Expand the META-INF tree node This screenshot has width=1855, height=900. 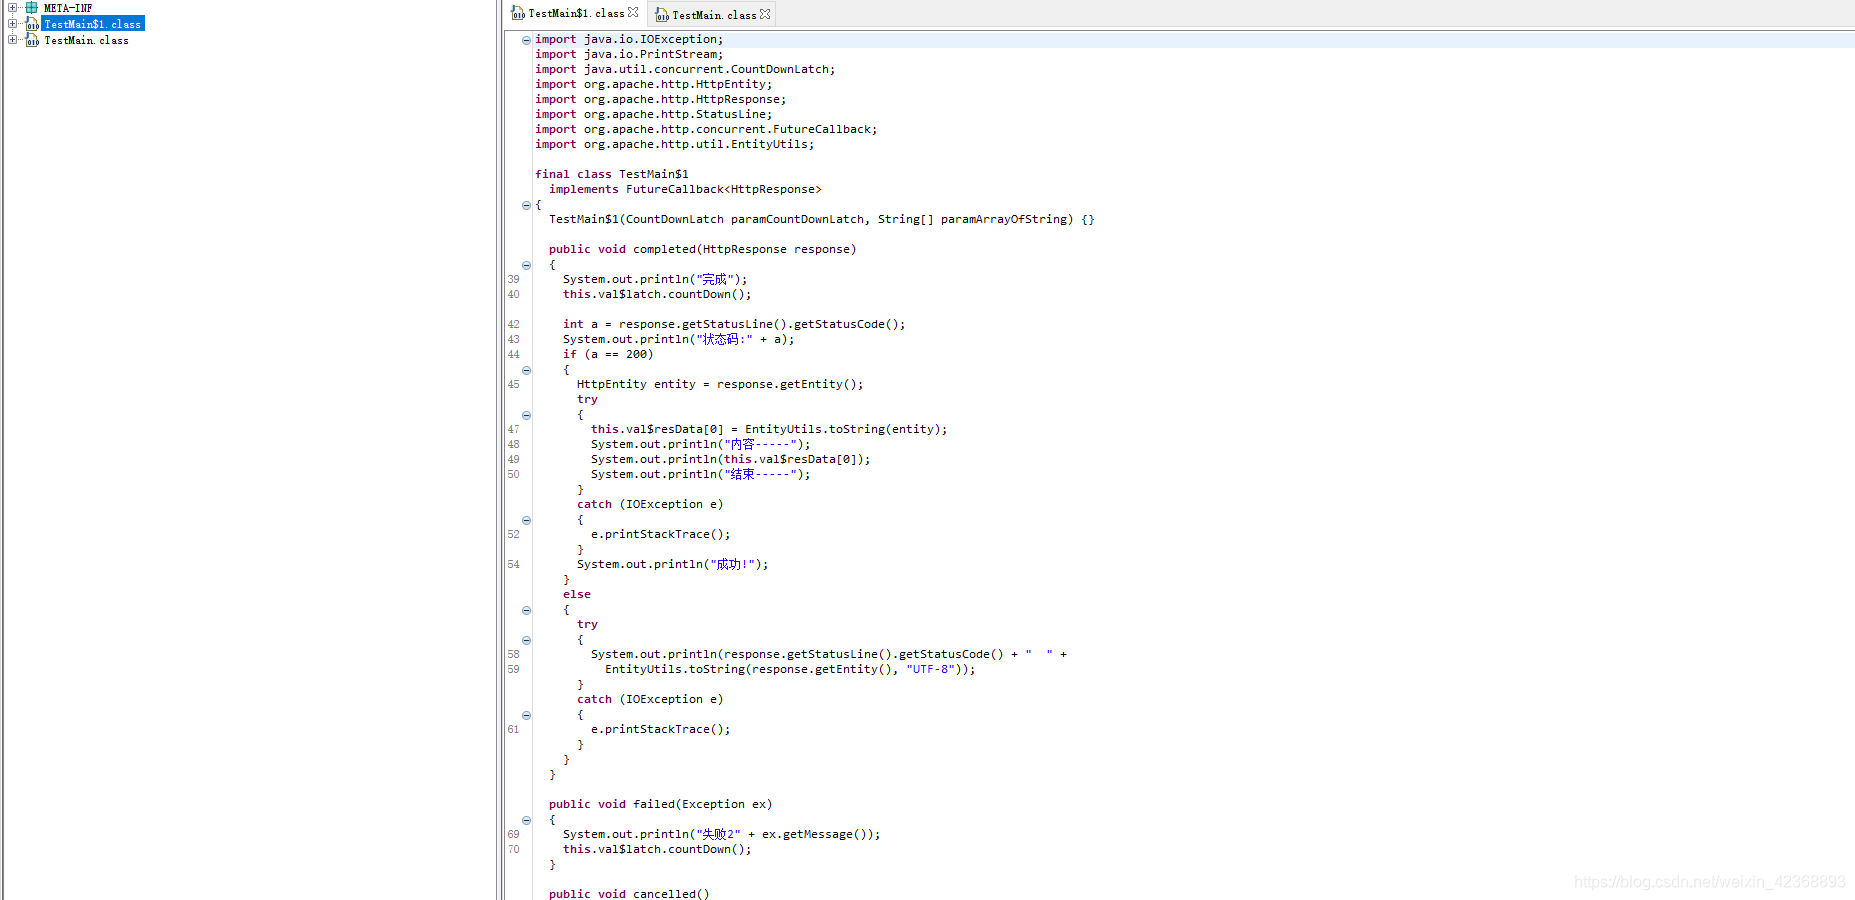[x=12, y=7]
